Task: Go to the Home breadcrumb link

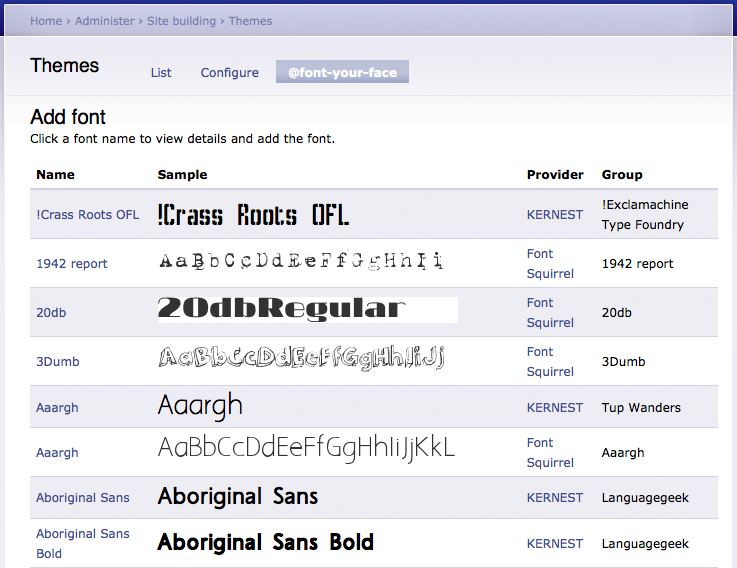Action: click(46, 21)
